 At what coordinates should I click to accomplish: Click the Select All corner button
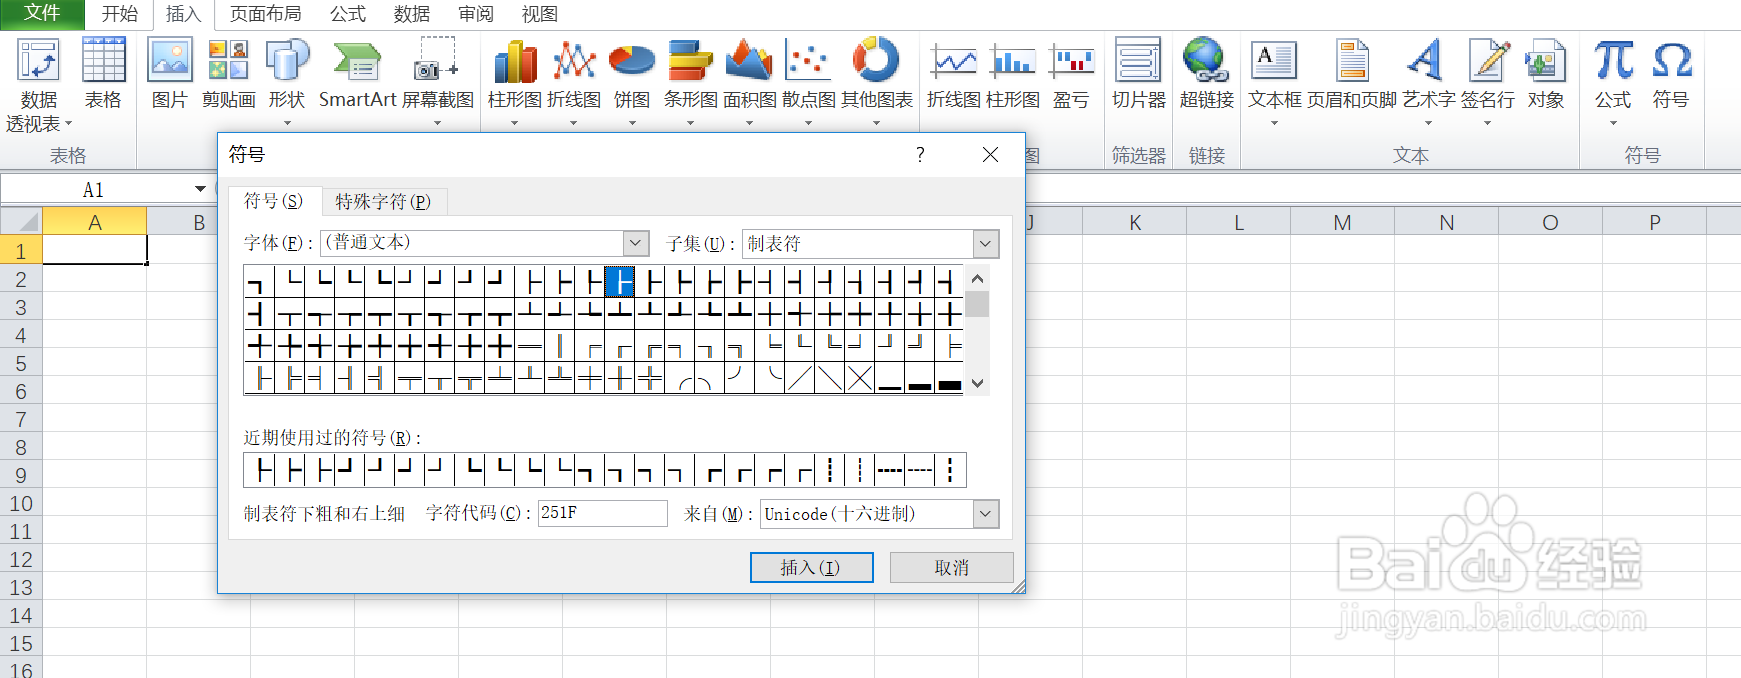tap(21, 221)
